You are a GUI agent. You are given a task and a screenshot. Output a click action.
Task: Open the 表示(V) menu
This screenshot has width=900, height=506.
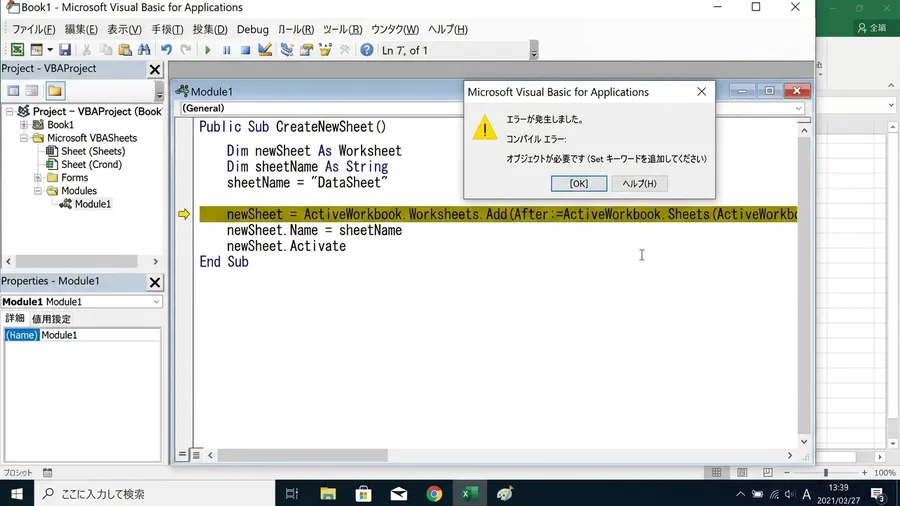(x=125, y=29)
